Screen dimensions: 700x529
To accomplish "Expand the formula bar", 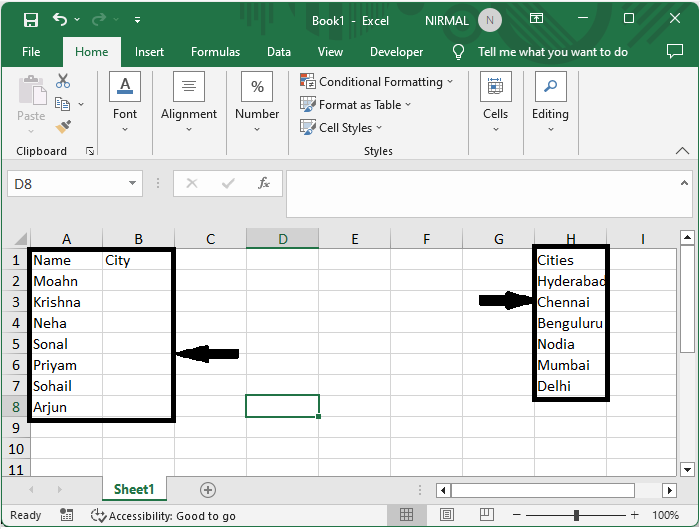I will 684,183.
